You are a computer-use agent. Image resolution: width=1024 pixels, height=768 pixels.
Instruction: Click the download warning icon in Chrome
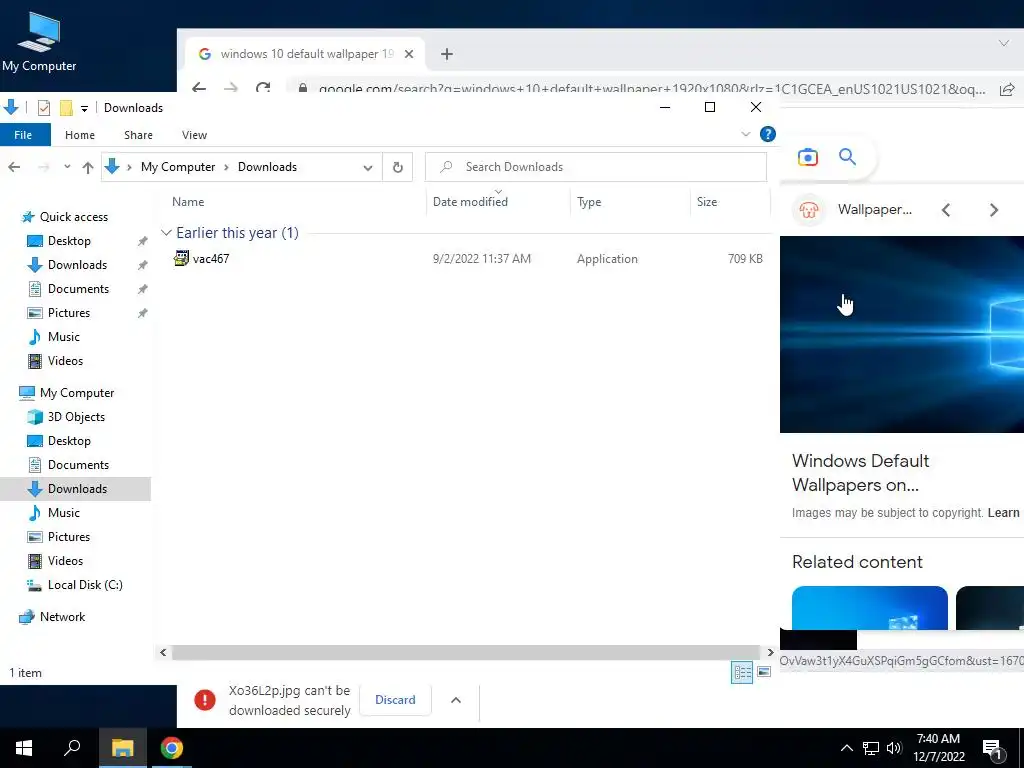tap(204, 700)
